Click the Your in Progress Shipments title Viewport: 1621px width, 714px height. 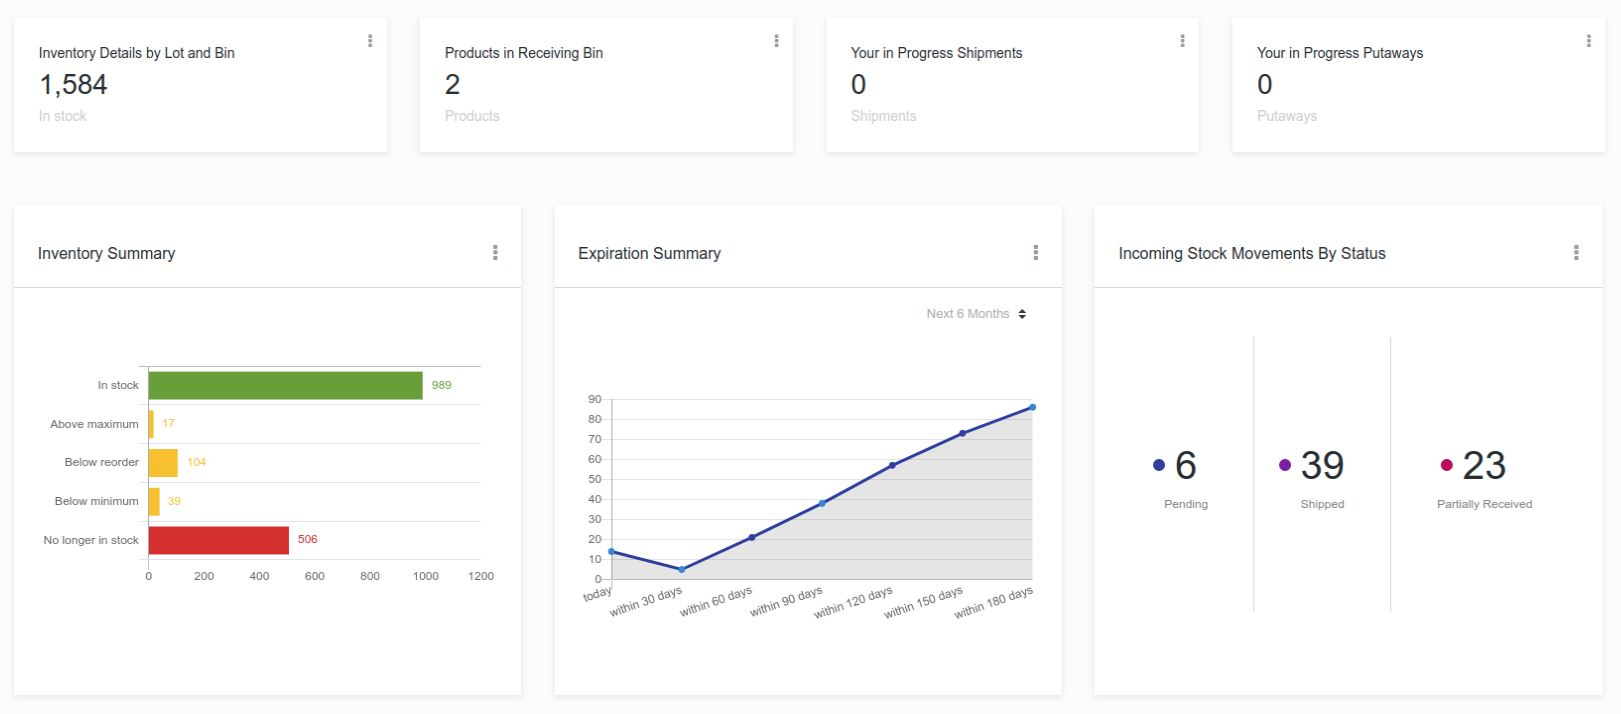point(936,53)
